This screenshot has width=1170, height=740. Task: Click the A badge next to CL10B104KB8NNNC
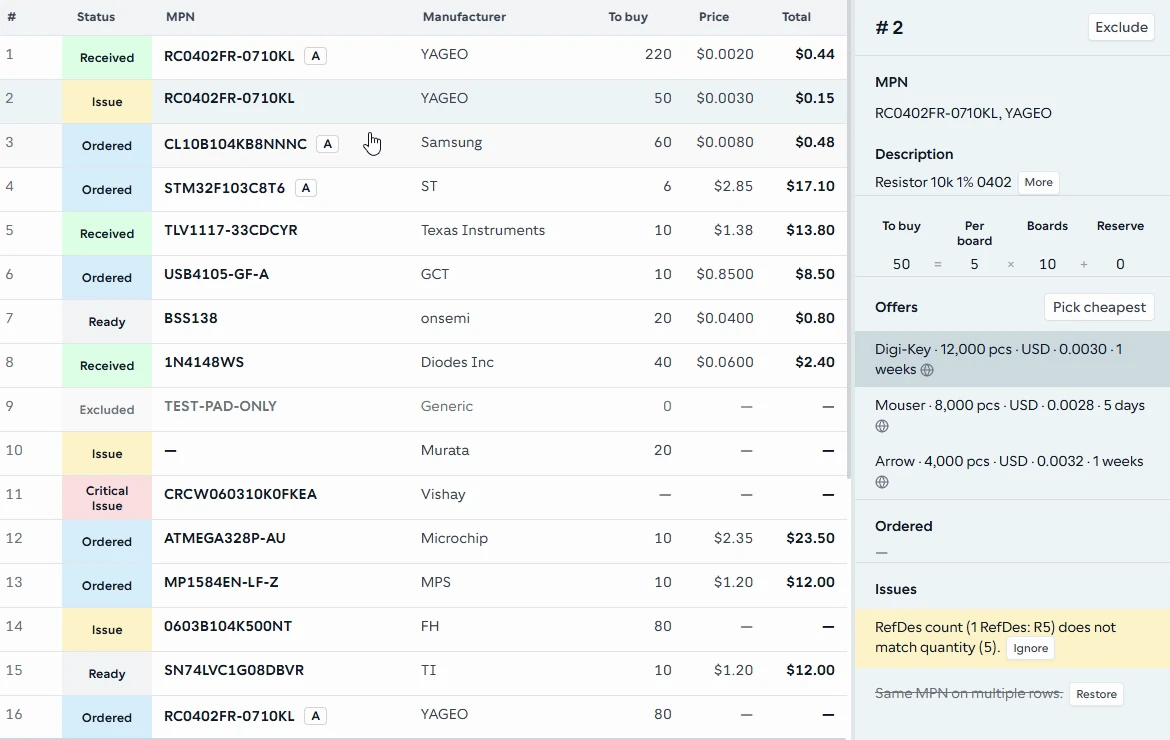[x=328, y=144]
